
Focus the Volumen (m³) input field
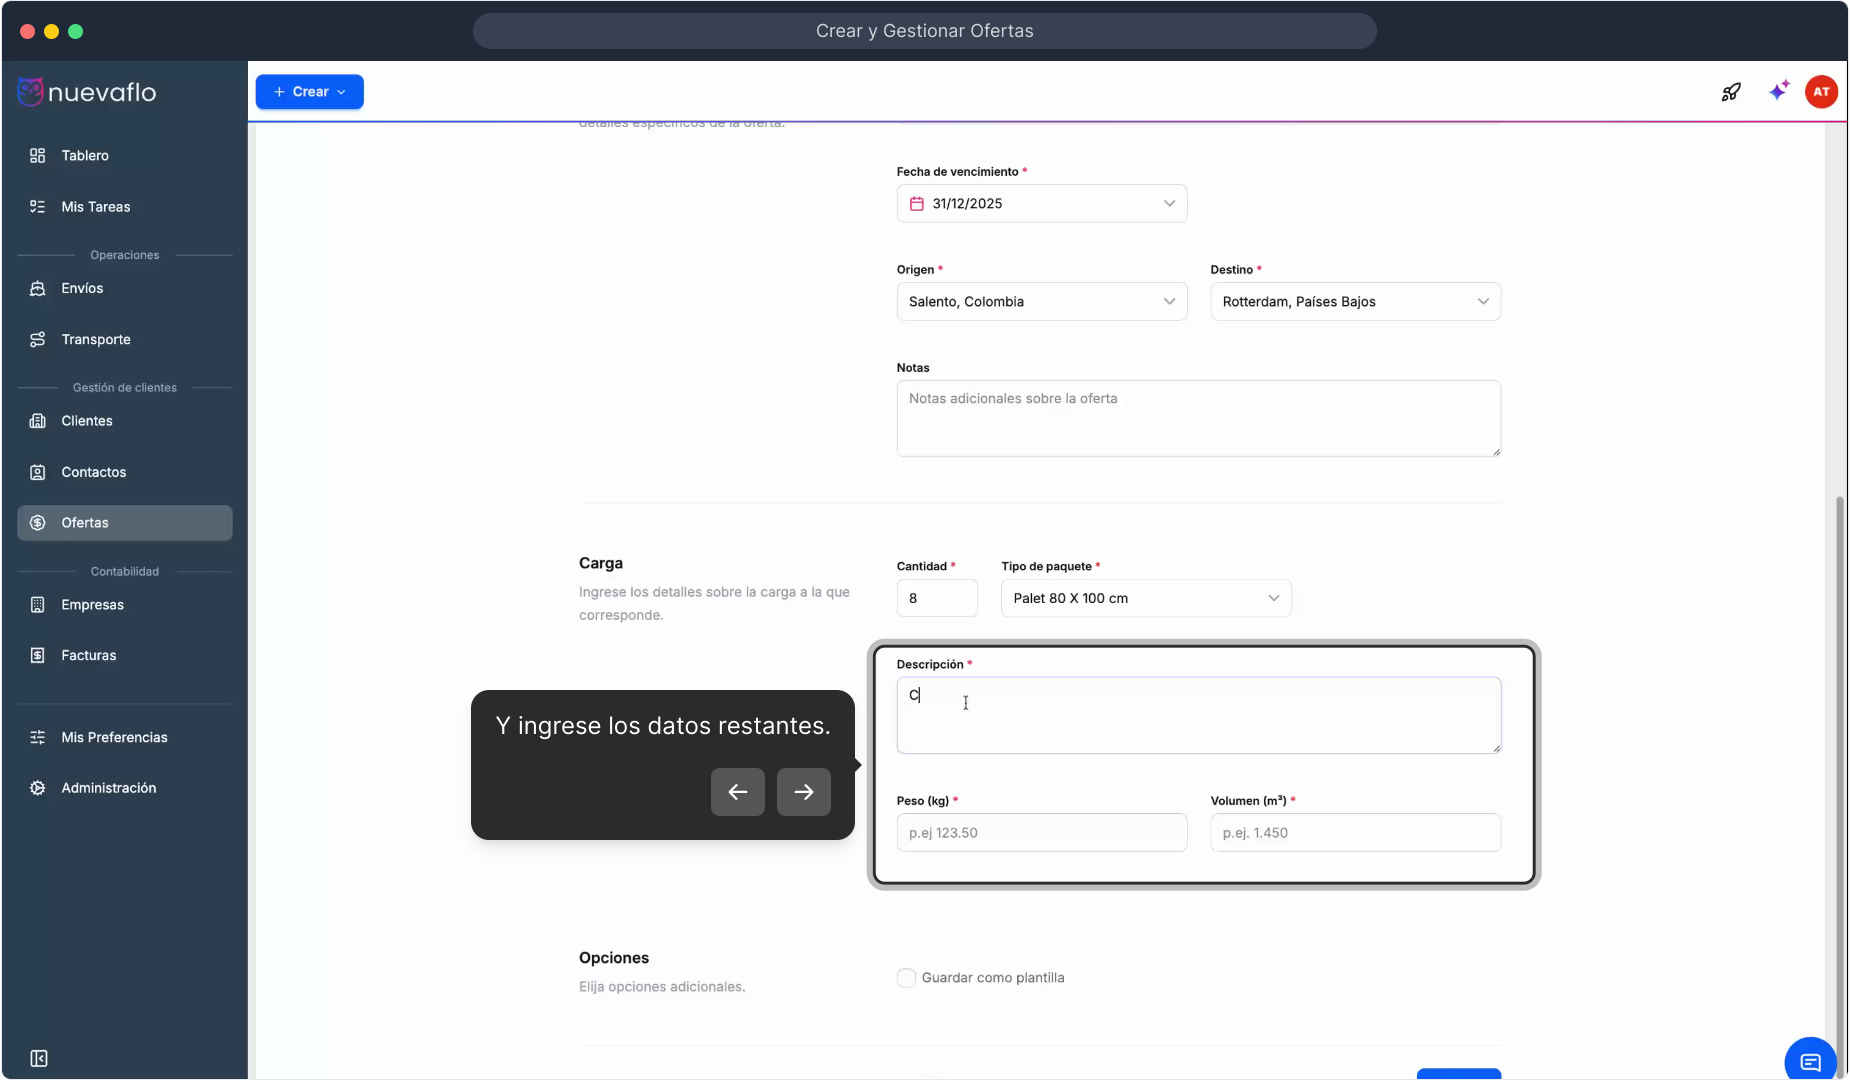pos(1354,833)
